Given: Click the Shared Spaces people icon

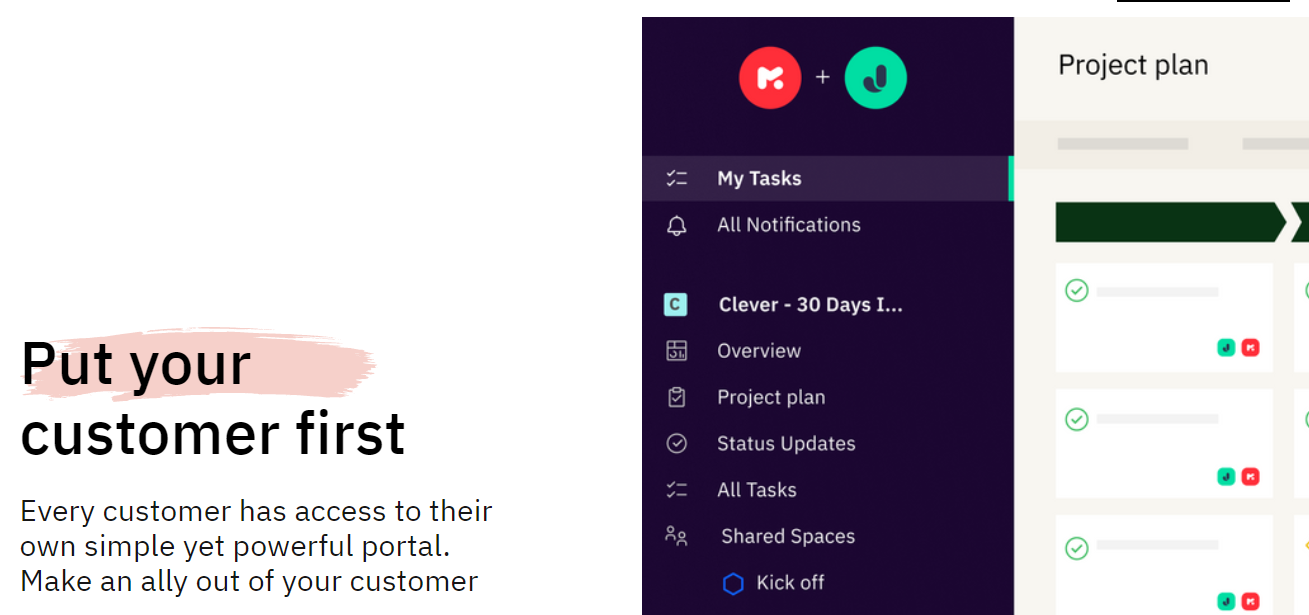Looking at the screenshot, I should click(676, 535).
